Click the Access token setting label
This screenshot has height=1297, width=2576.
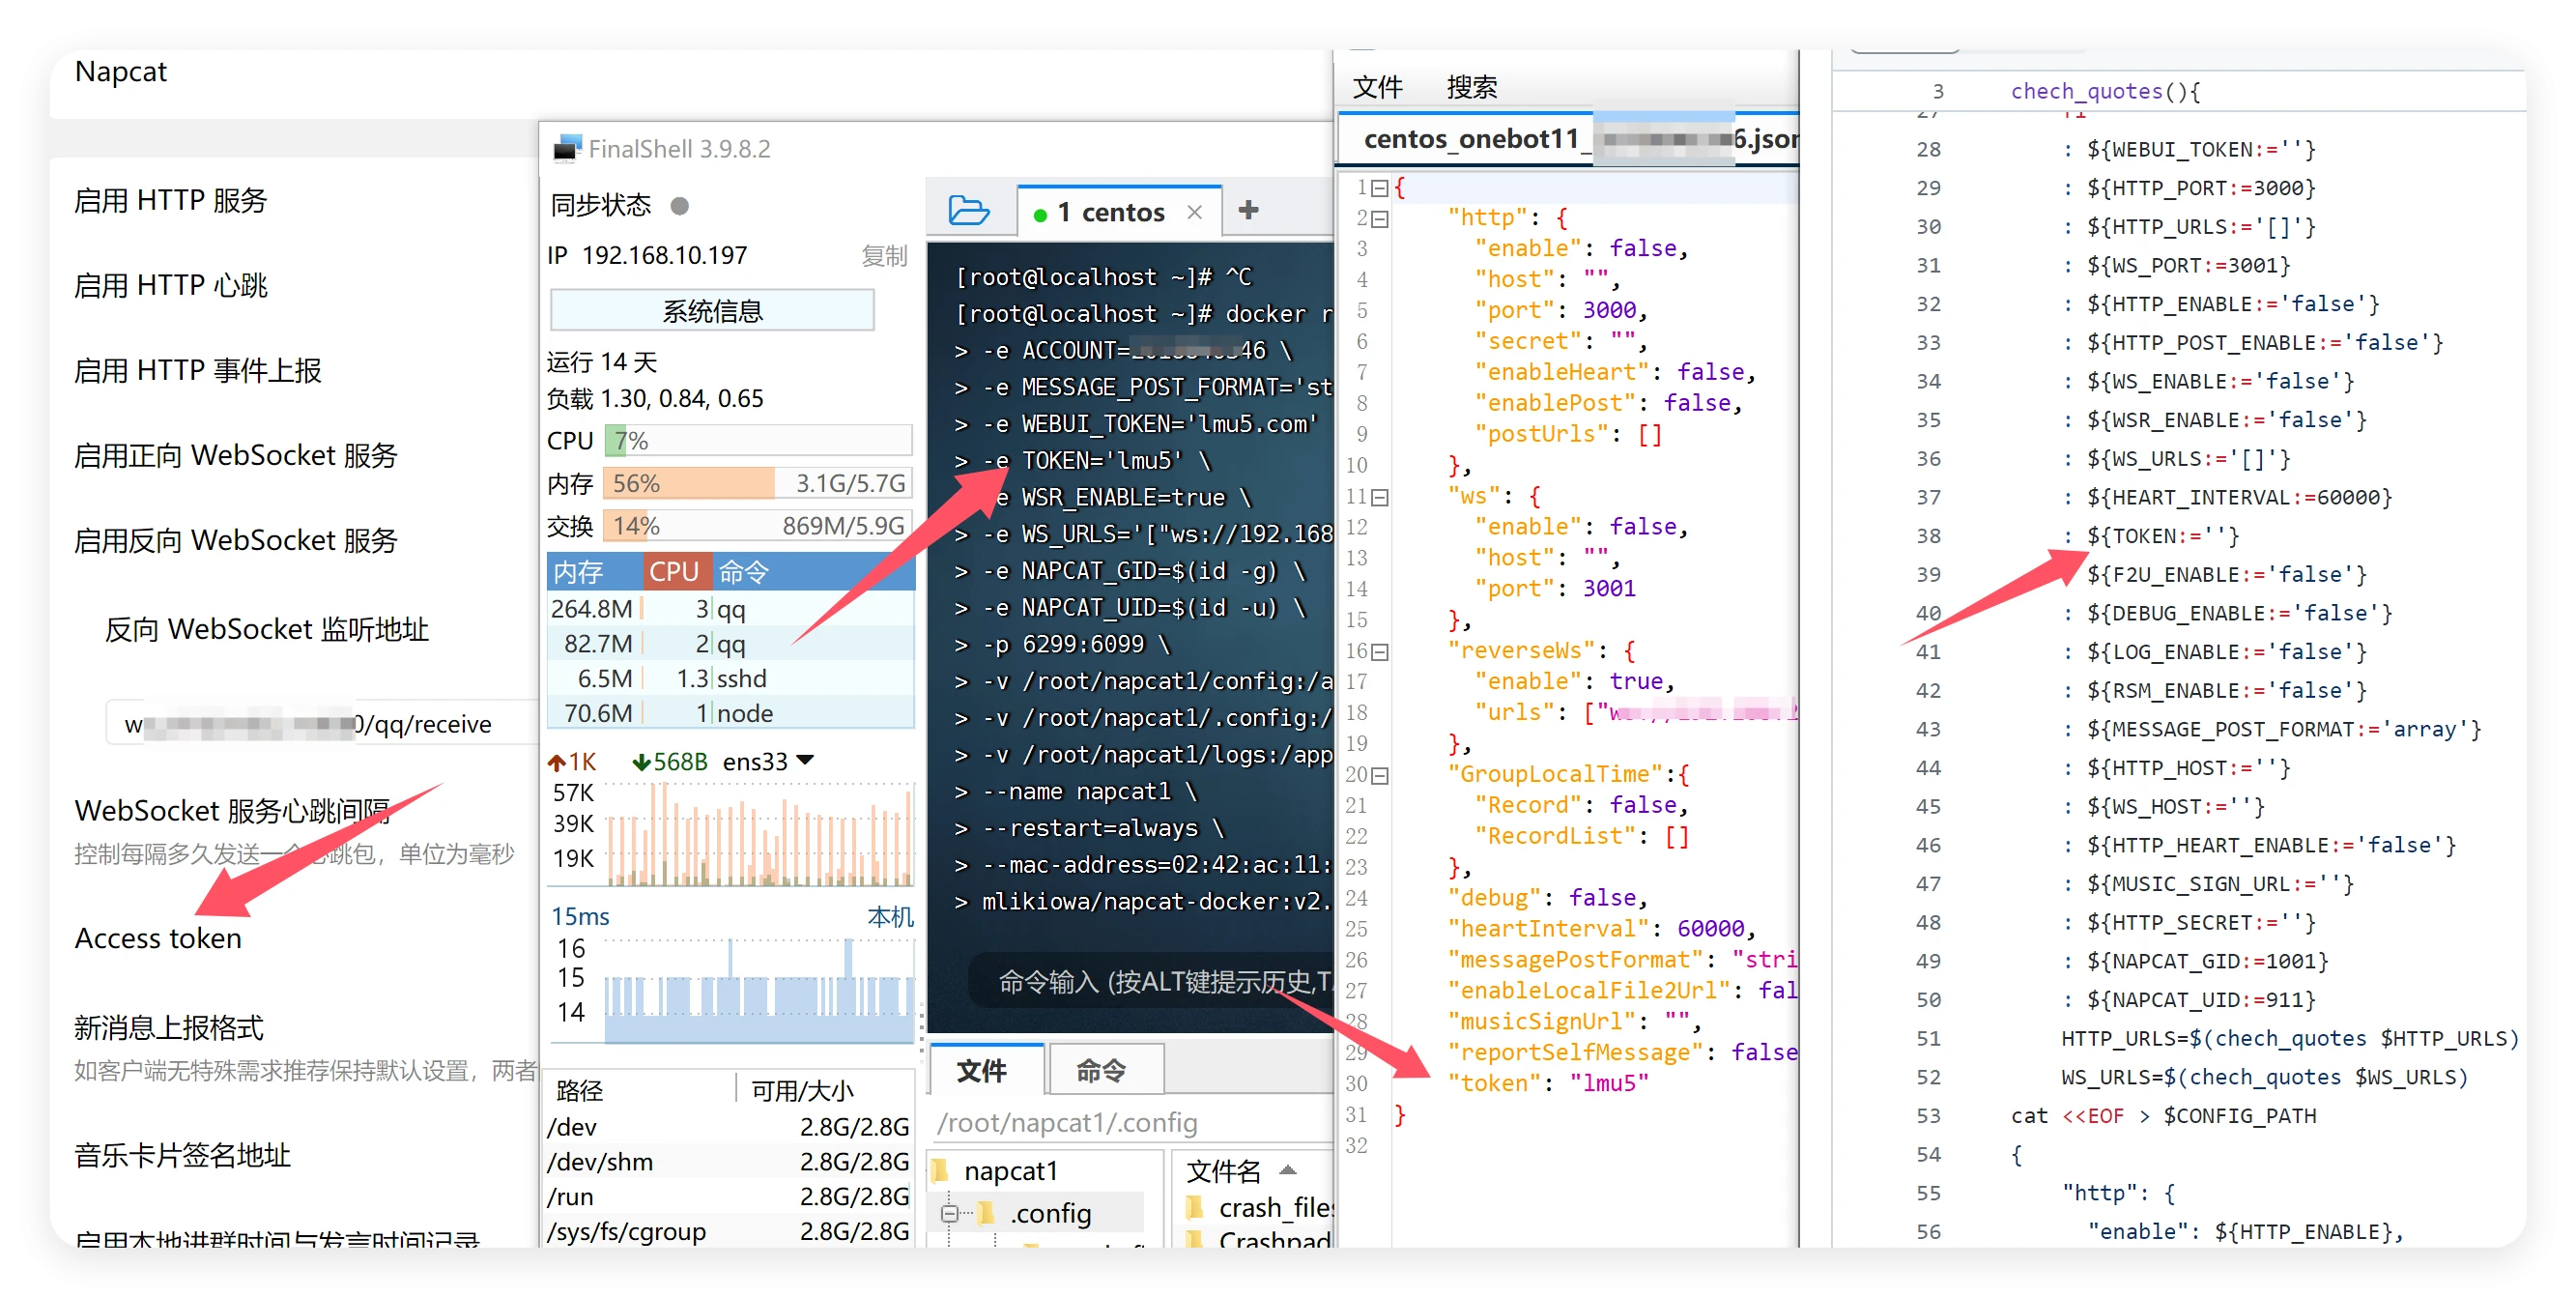pyautogui.click(x=158, y=939)
